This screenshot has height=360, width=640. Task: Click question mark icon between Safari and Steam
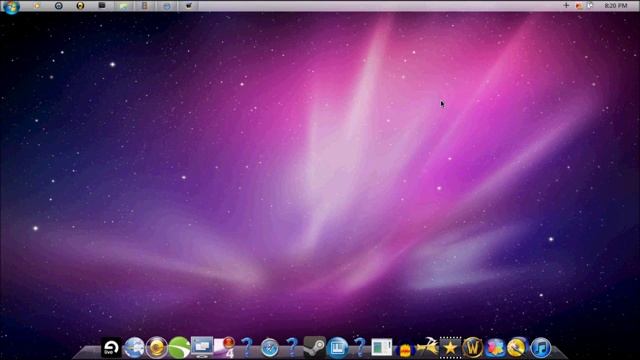(292, 347)
